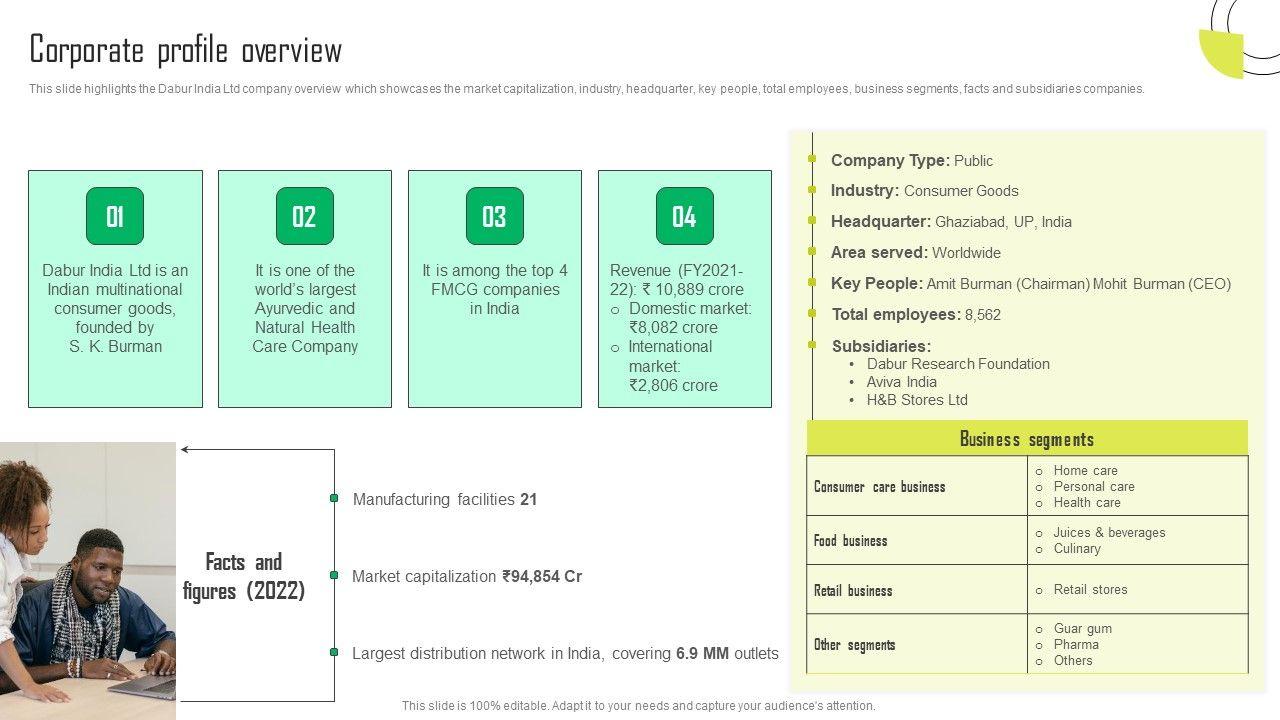The image size is (1280, 720).
Task: Click bullet marker next to Company Type
Action: point(813,160)
